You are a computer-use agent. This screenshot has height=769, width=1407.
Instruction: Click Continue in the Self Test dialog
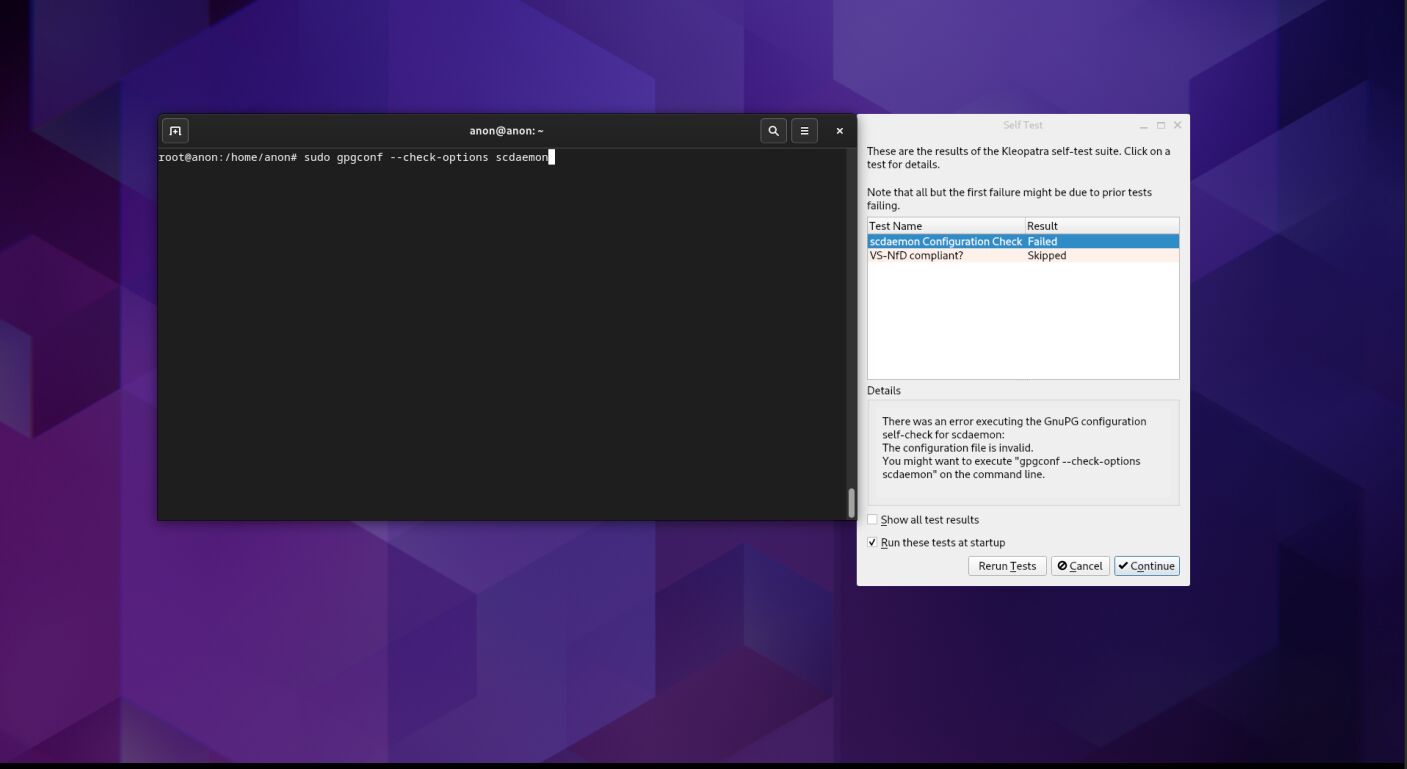coord(1146,566)
